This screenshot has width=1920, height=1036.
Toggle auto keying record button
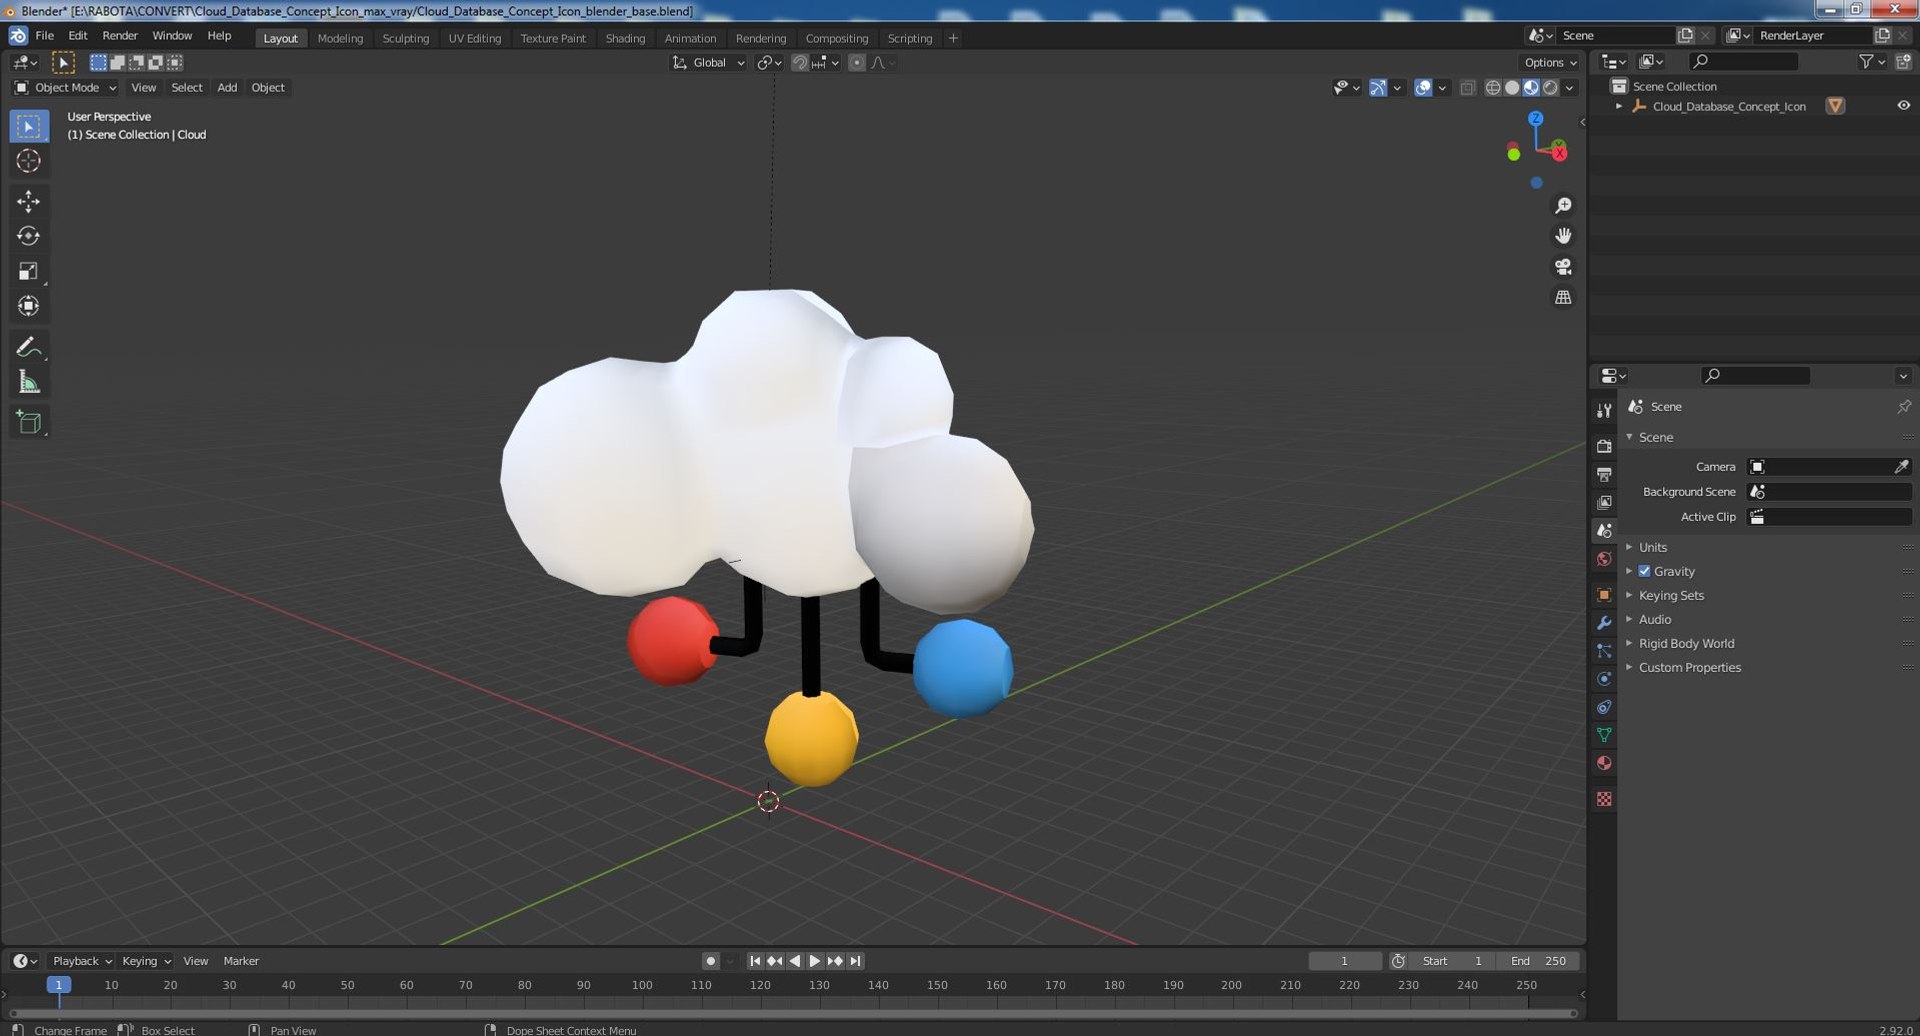(x=710, y=961)
